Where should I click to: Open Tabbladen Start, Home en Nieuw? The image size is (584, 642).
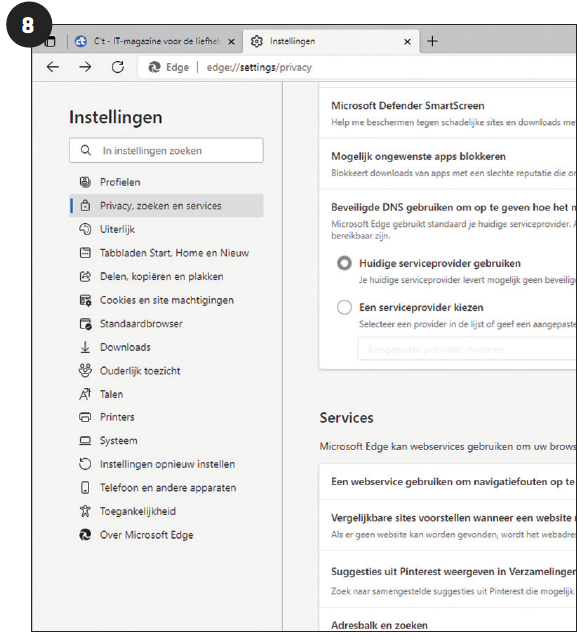(166, 253)
